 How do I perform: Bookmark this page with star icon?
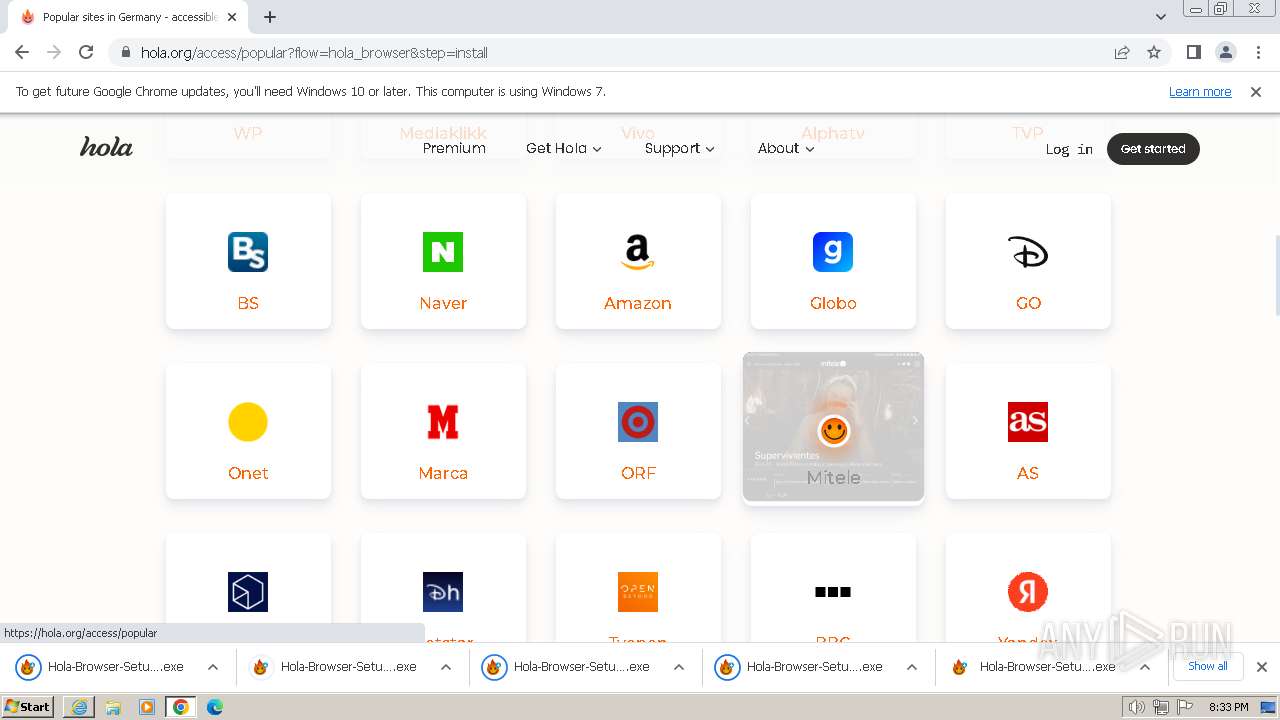pyautogui.click(x=1154, y=53)
